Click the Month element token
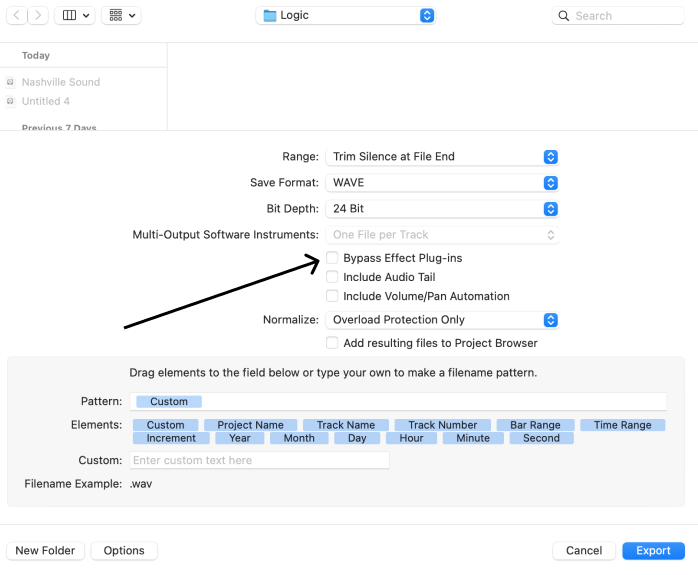This screenshot has height=575, width=698. click(x=299, y=438)
